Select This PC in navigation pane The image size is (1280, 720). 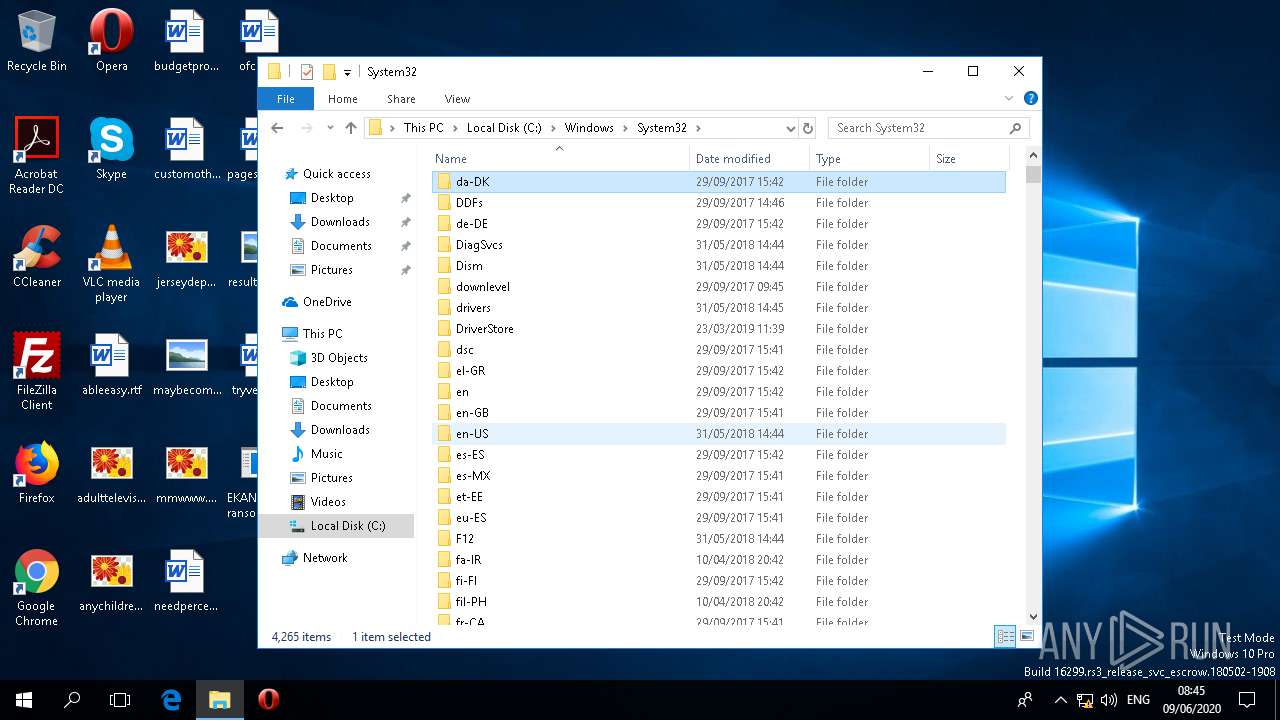[322, 334]
